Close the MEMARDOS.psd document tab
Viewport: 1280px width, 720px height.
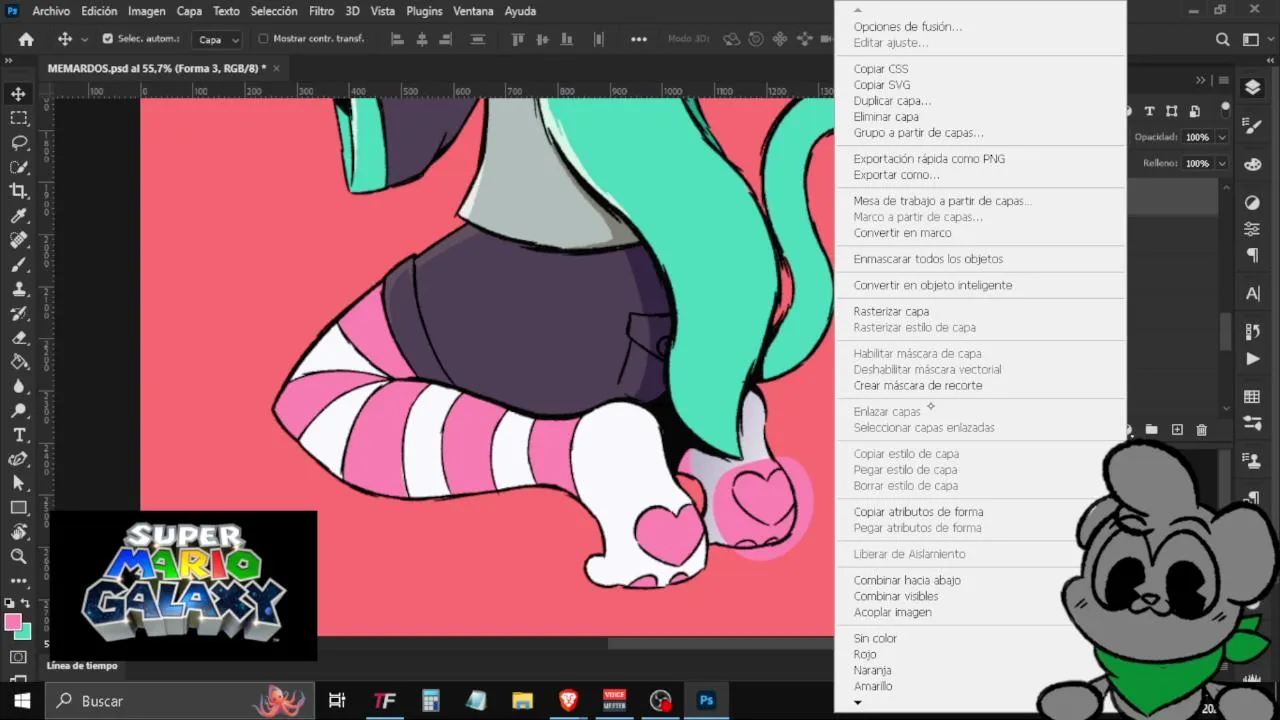pyautogui.click(x=276, y=68)
